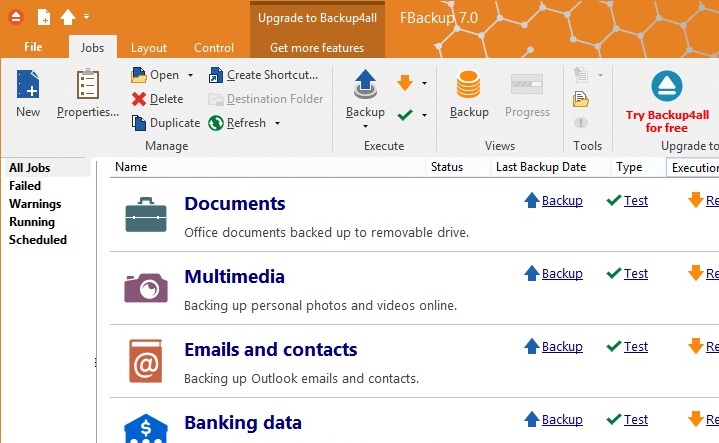Viewport: 719px width, 443px height.
Task: Click the Test link for Emails and contacts
Action: coord(635,347)
